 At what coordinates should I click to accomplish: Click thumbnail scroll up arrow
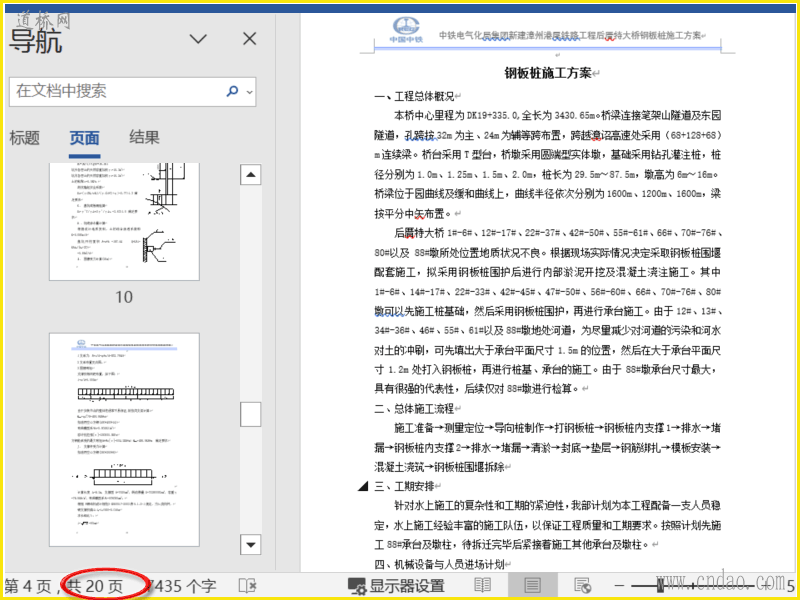(251, 174)
